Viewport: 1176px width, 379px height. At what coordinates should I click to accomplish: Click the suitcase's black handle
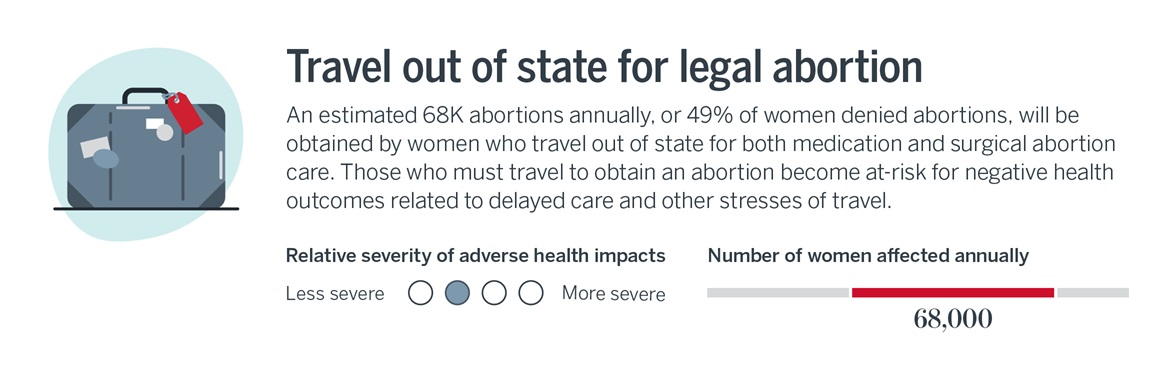(x=146, y=96)
